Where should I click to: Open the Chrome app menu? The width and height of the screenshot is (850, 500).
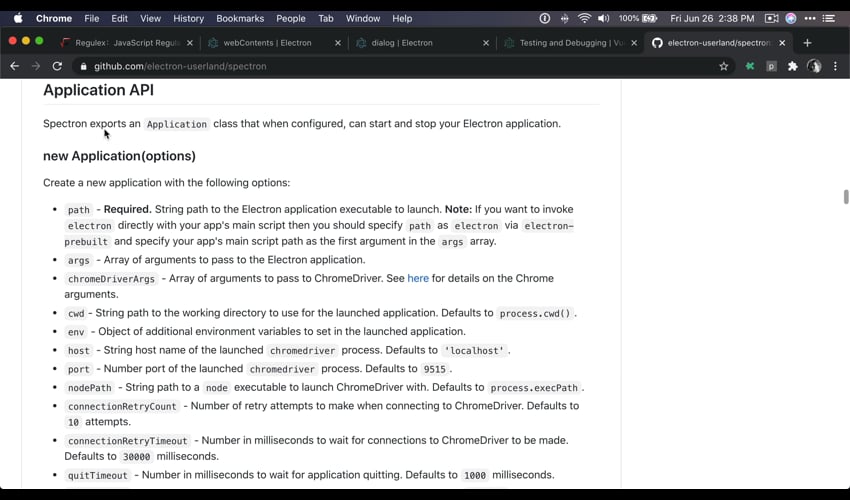[x=54, y=18]
